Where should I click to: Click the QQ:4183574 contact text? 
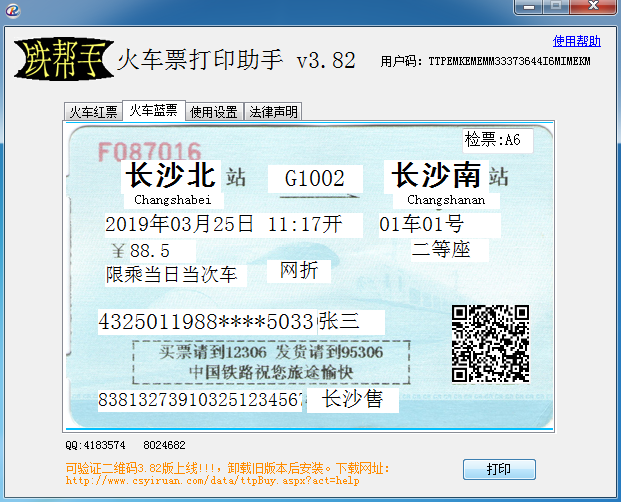pos(95,445)
